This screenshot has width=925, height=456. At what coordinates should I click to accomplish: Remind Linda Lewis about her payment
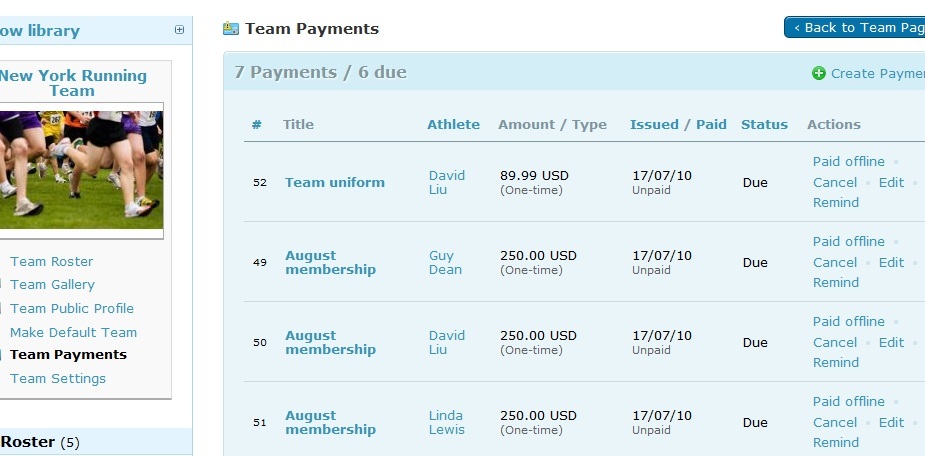click(836, 443)
